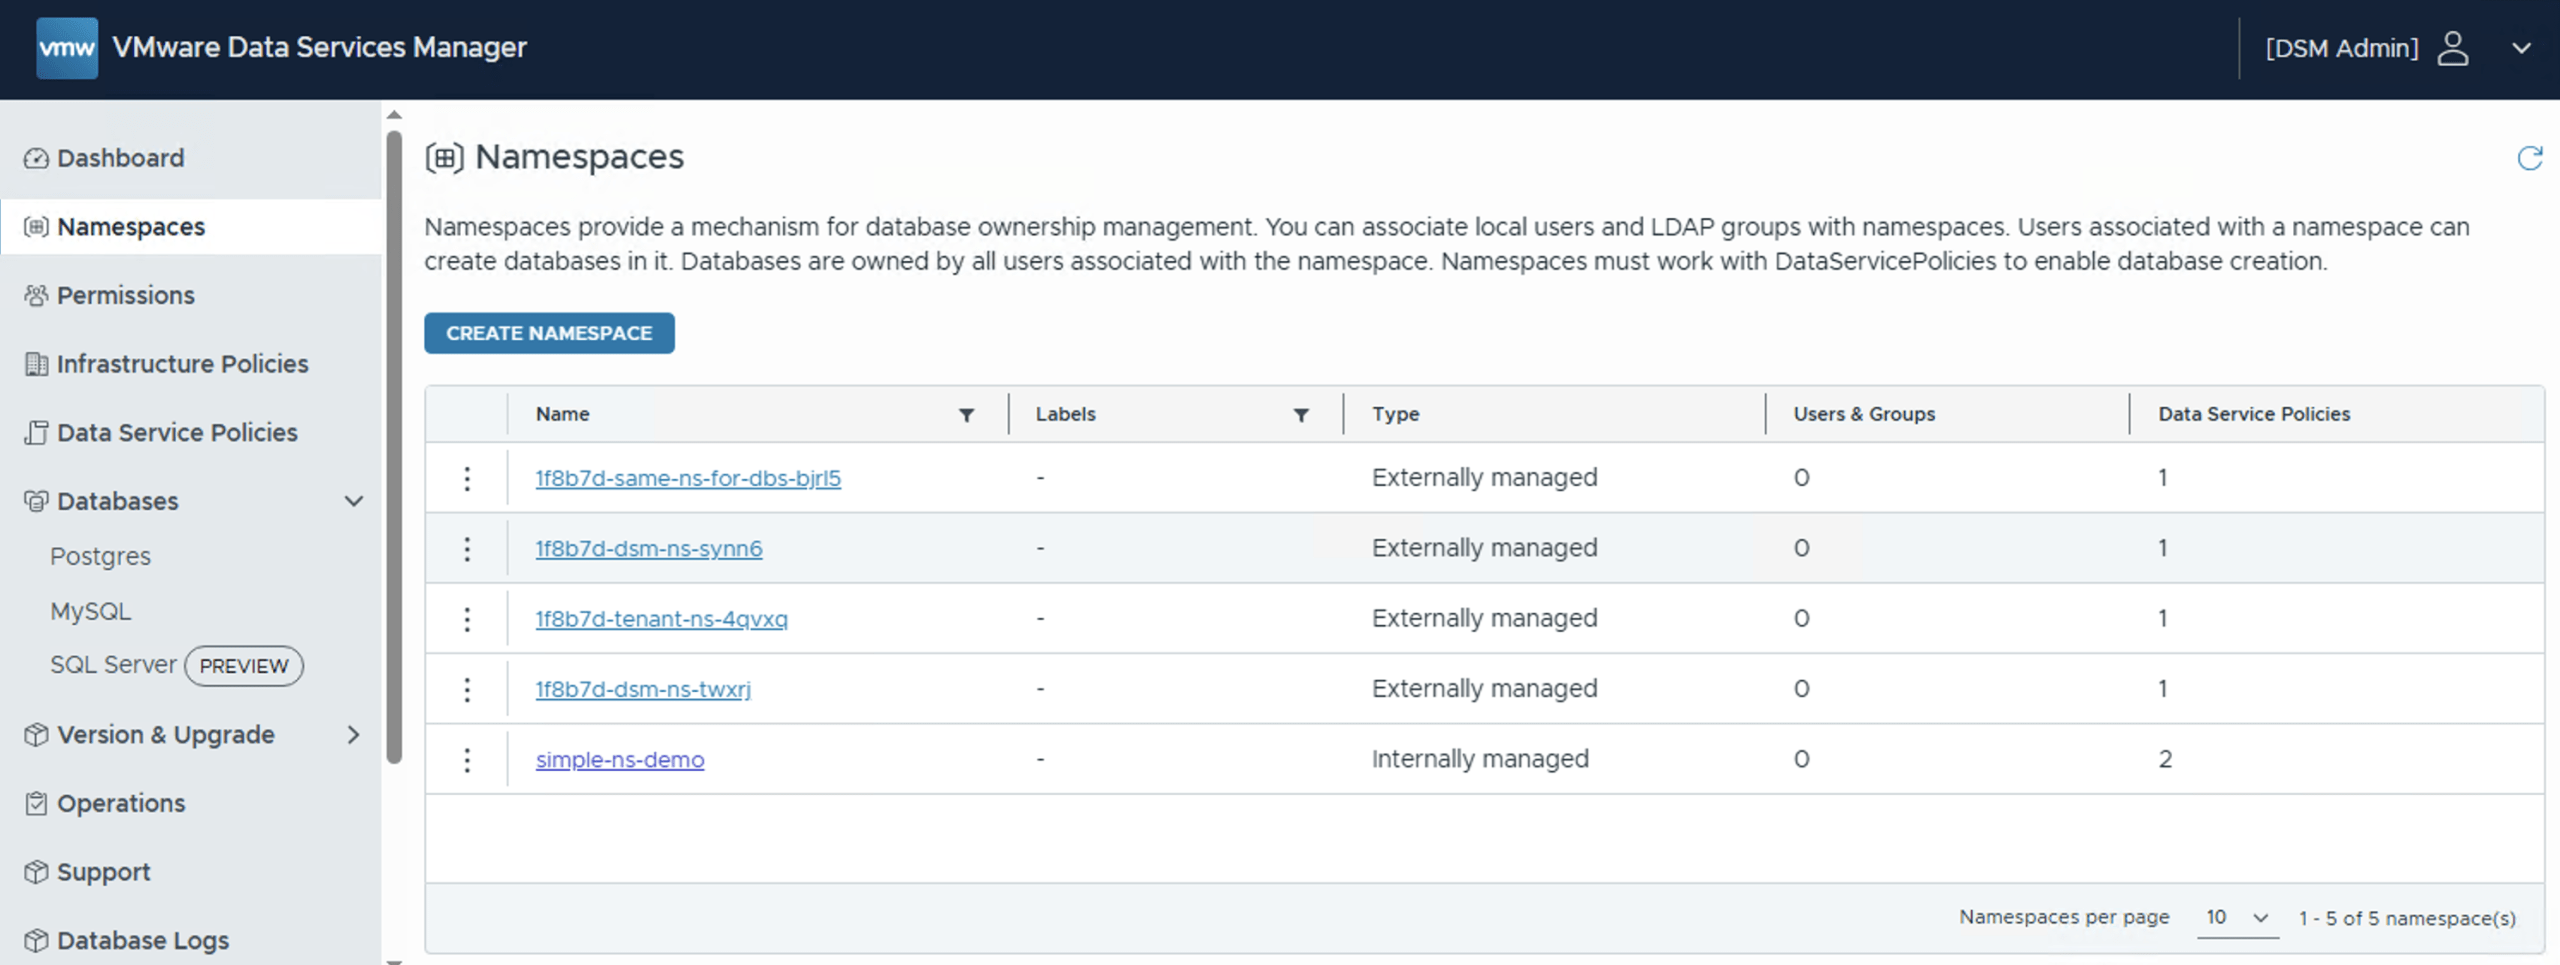Screen dimensions: 2560x965
Task: Open actions menu for 1f8b7d-same-ns-for-dbs-bjrl5
Action: [x=467, y=478]
